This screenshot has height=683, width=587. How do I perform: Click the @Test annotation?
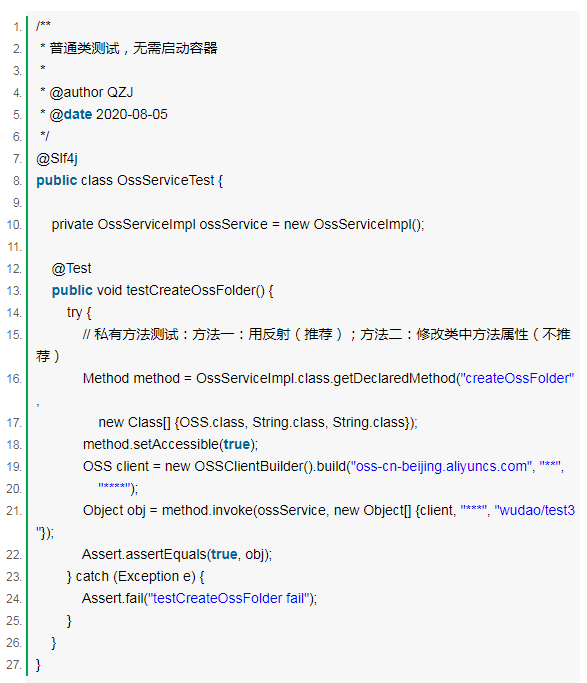(71, 268)
